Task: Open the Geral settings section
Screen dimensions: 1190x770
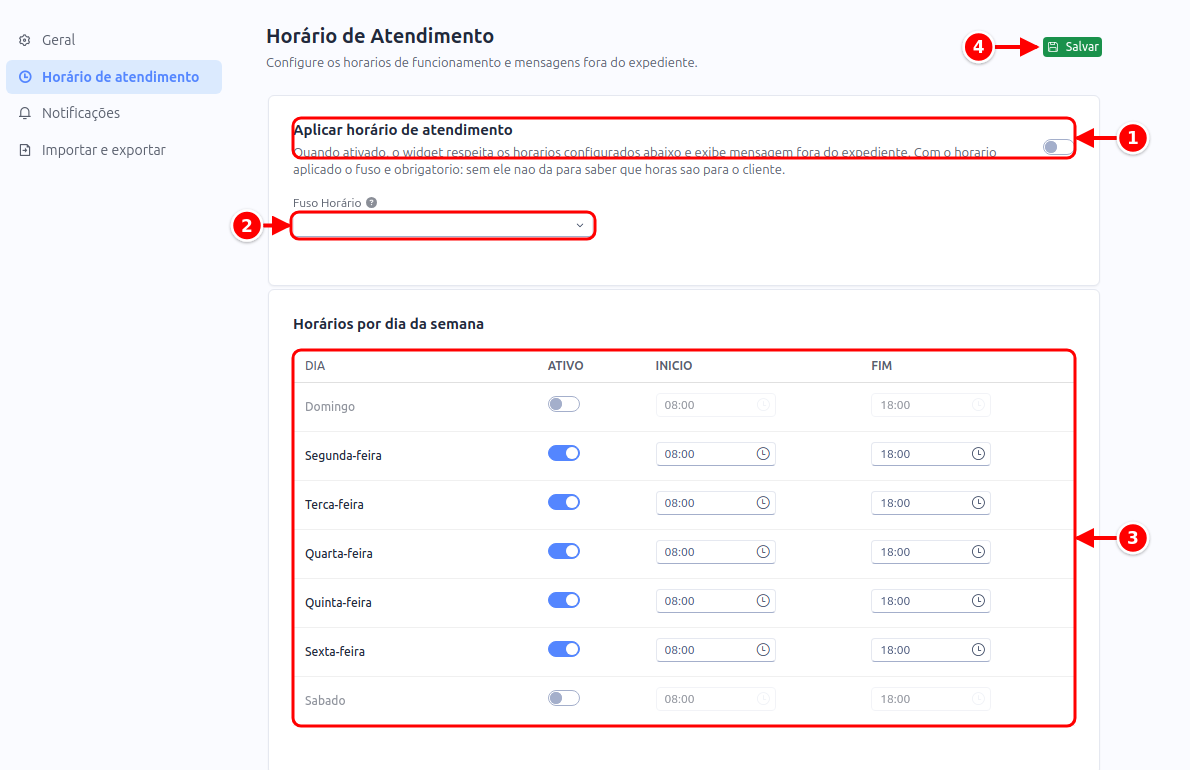Action: pyautogui.click(x=114, y=40)
